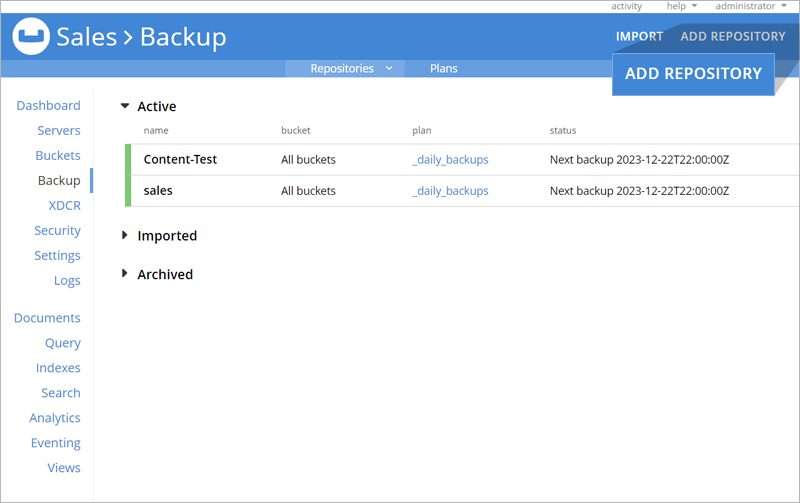The width and height of the screenshot is (800, 503).
Task: Expand the Imported repositories section
Action: [124, 235]
